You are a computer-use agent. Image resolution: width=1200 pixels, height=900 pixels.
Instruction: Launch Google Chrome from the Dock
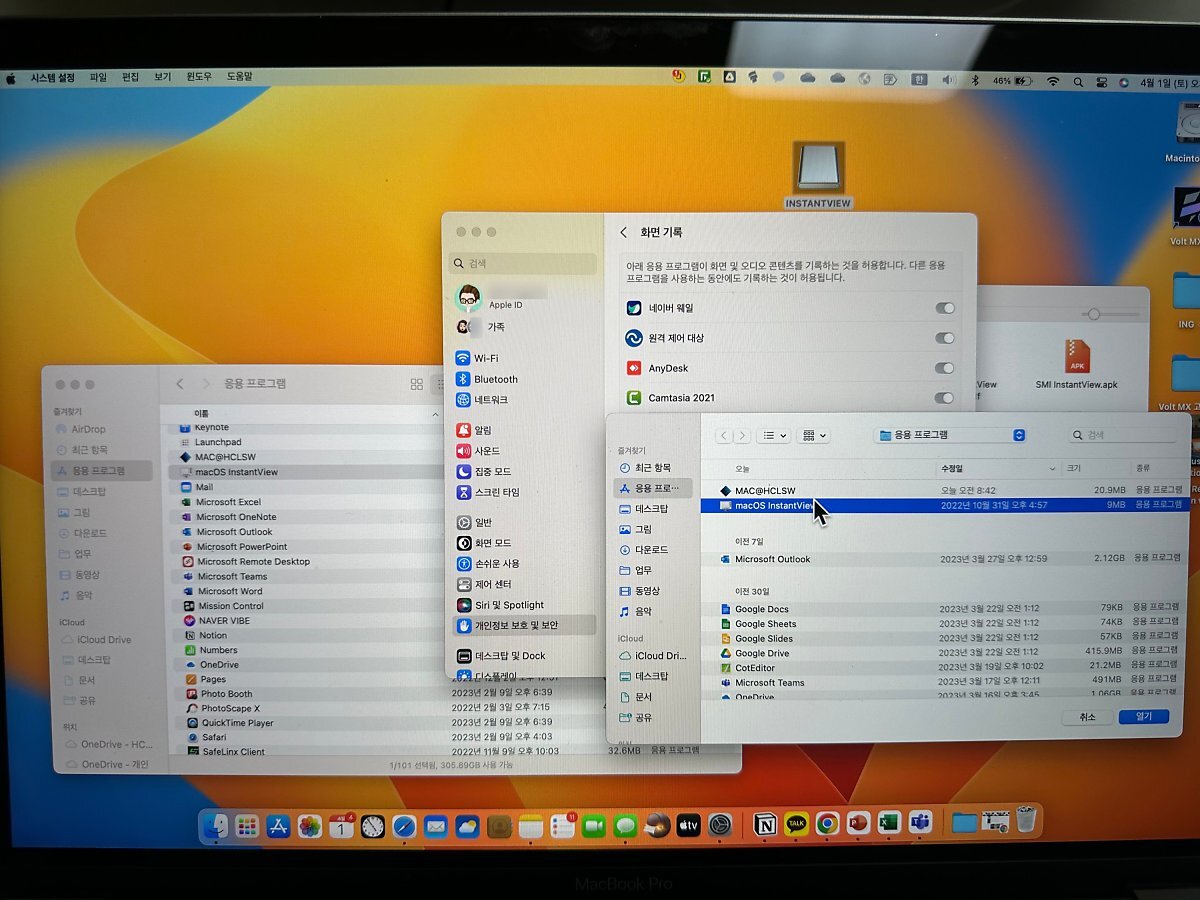(x=827, y=824)
